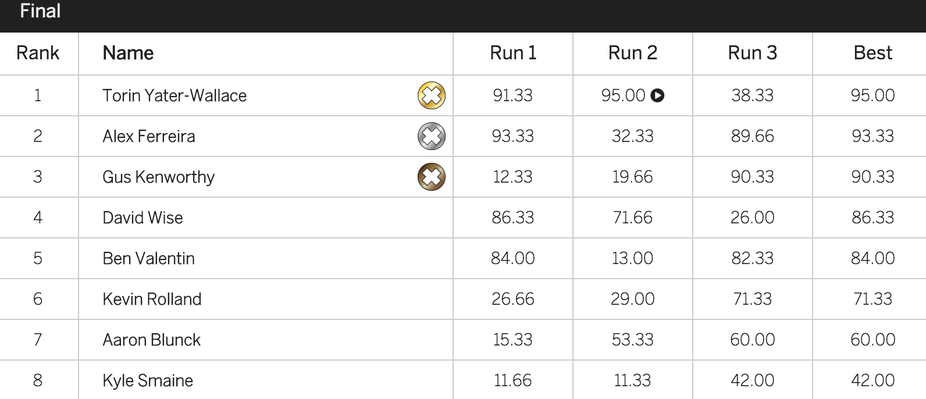Open Torin Yater-Wallace's athlete name

[175, 96]
